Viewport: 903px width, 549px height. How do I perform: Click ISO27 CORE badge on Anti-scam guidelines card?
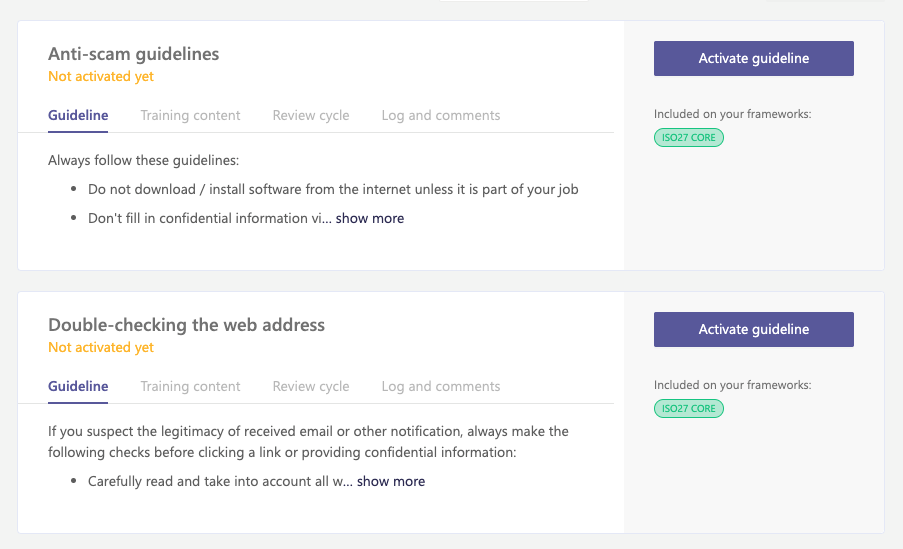click(688, 138)
